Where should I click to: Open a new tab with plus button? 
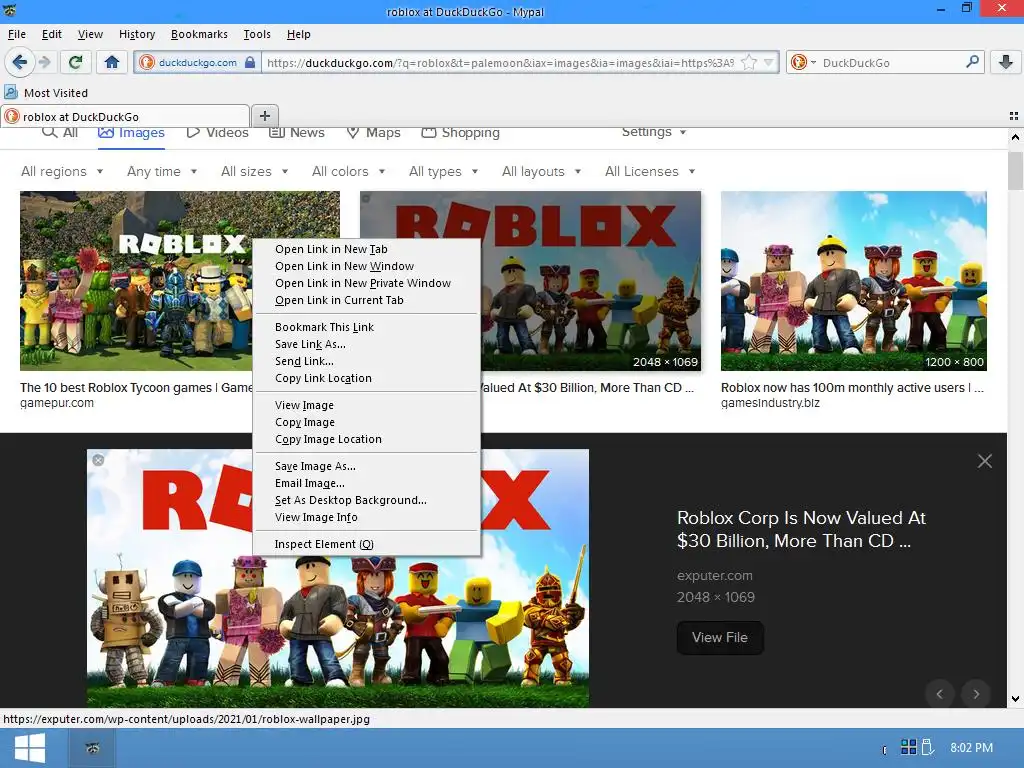point(264,116)
